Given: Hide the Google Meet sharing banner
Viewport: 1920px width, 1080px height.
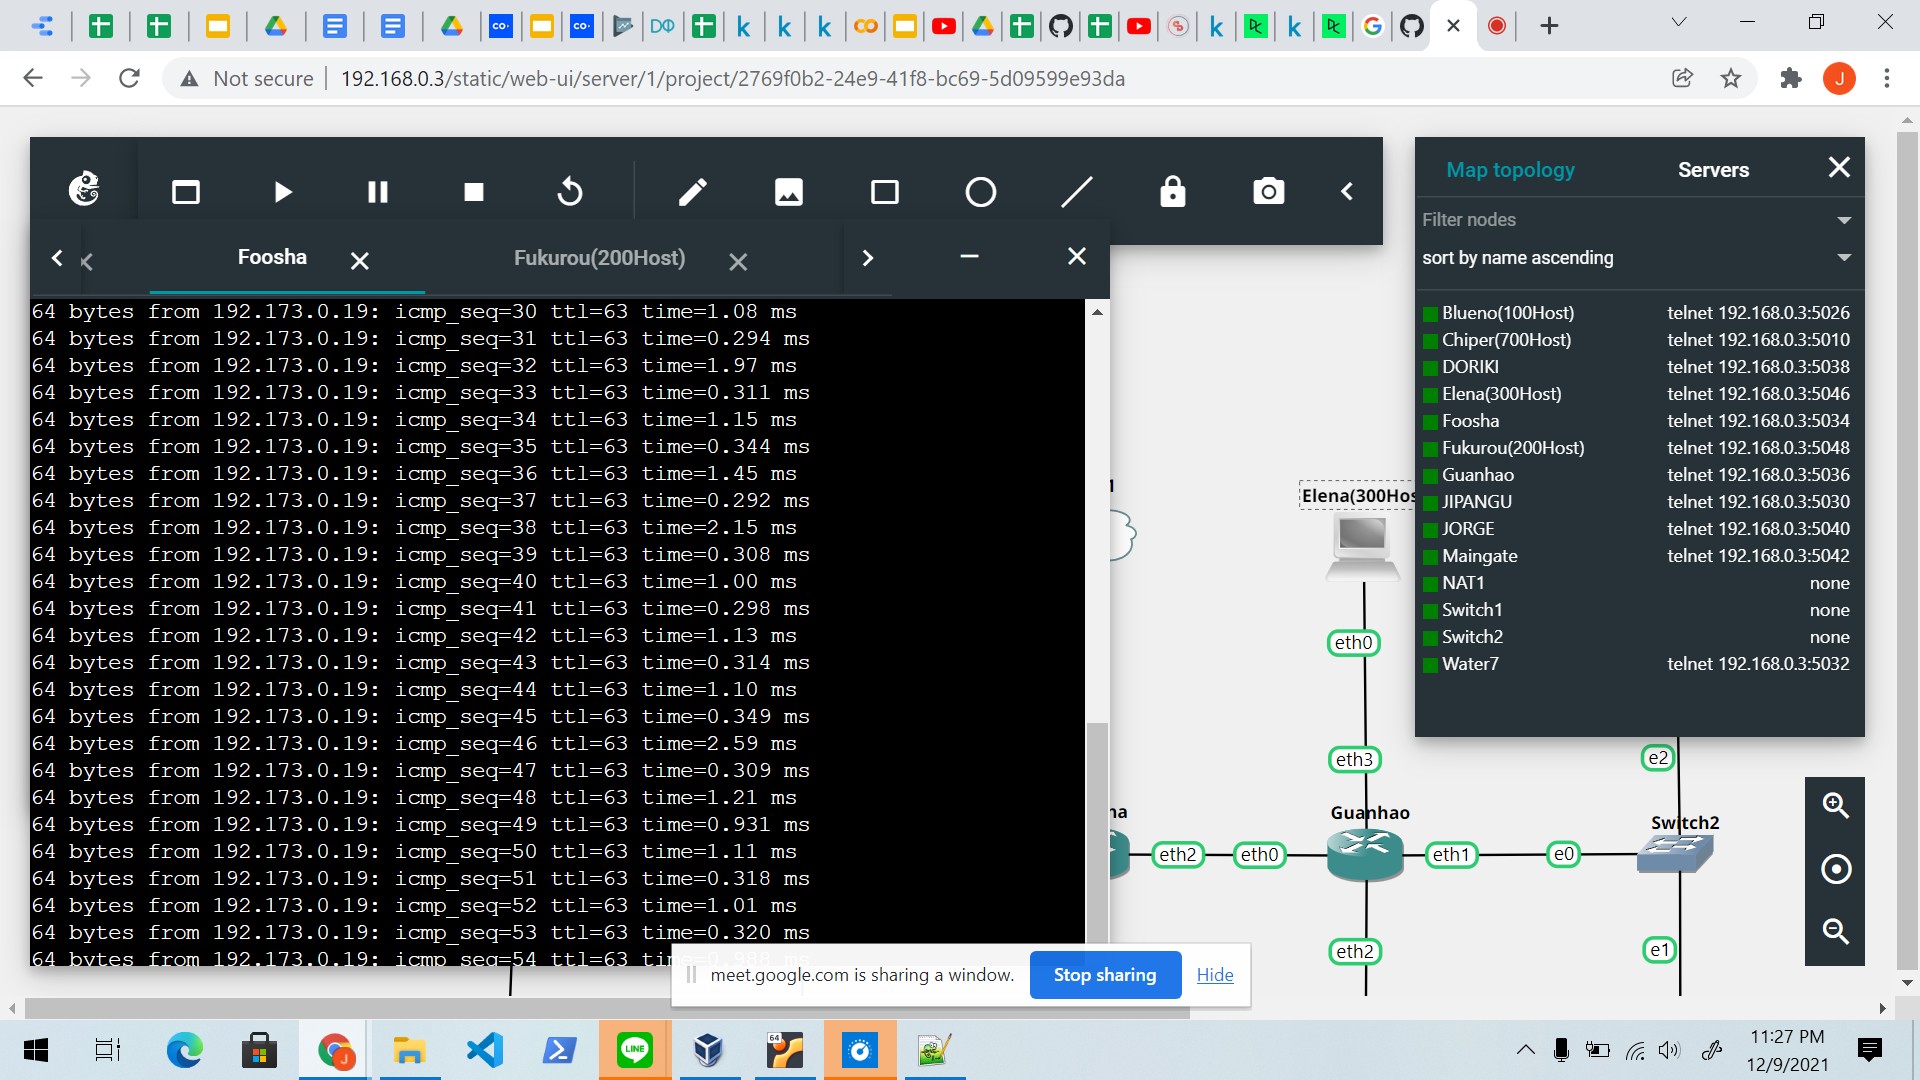Looking at the screenshot, I should point(1214,974).
